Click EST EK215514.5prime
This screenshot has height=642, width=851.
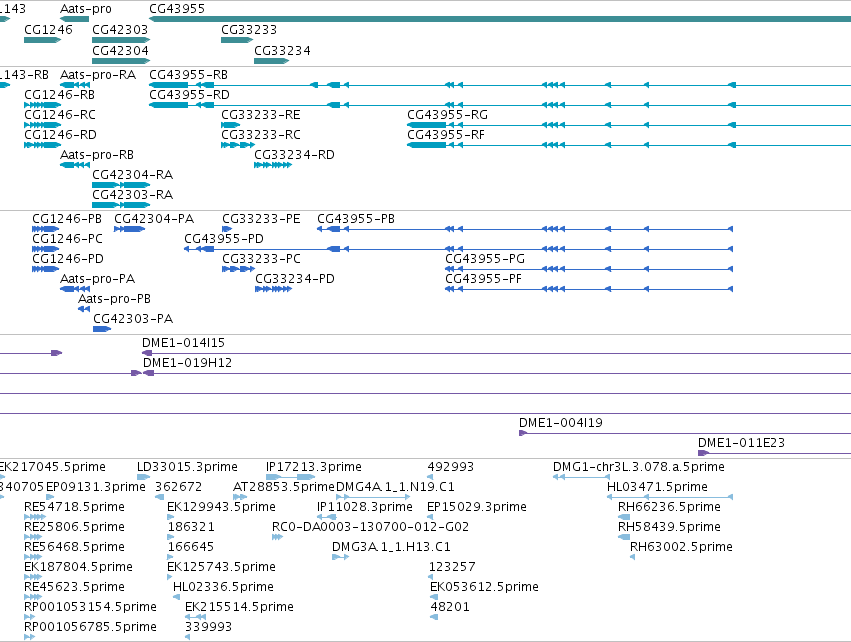click(195, 617)
